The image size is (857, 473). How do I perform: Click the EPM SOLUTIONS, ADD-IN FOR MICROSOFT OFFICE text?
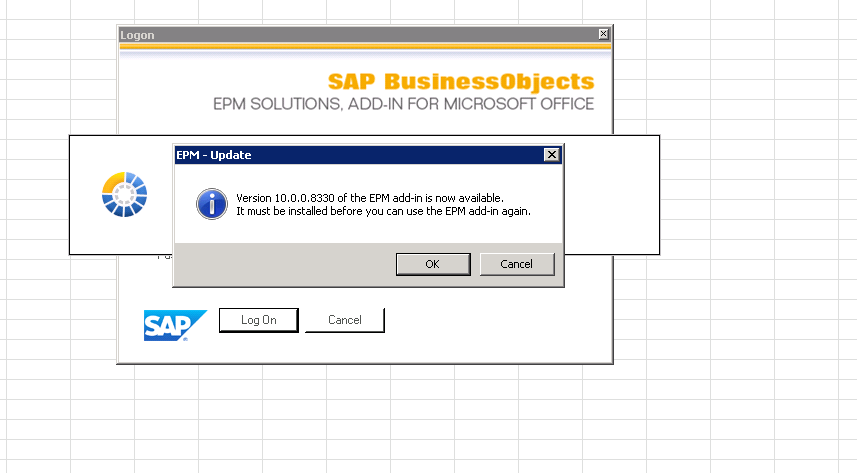[403, 104]
